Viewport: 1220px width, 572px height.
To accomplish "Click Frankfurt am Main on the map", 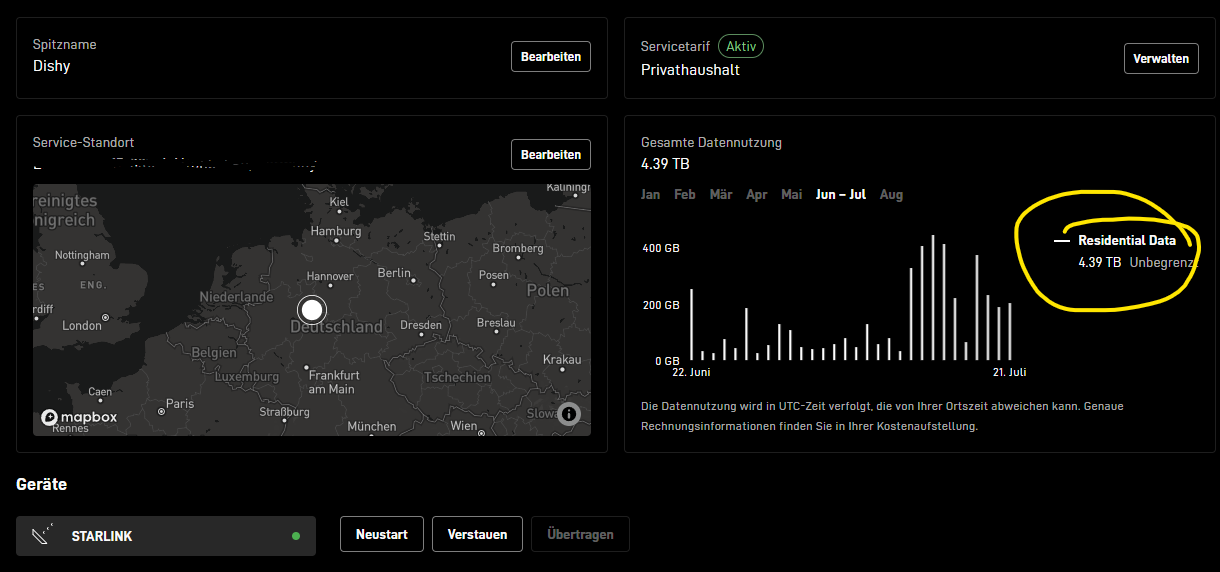I will coord(333,382).
